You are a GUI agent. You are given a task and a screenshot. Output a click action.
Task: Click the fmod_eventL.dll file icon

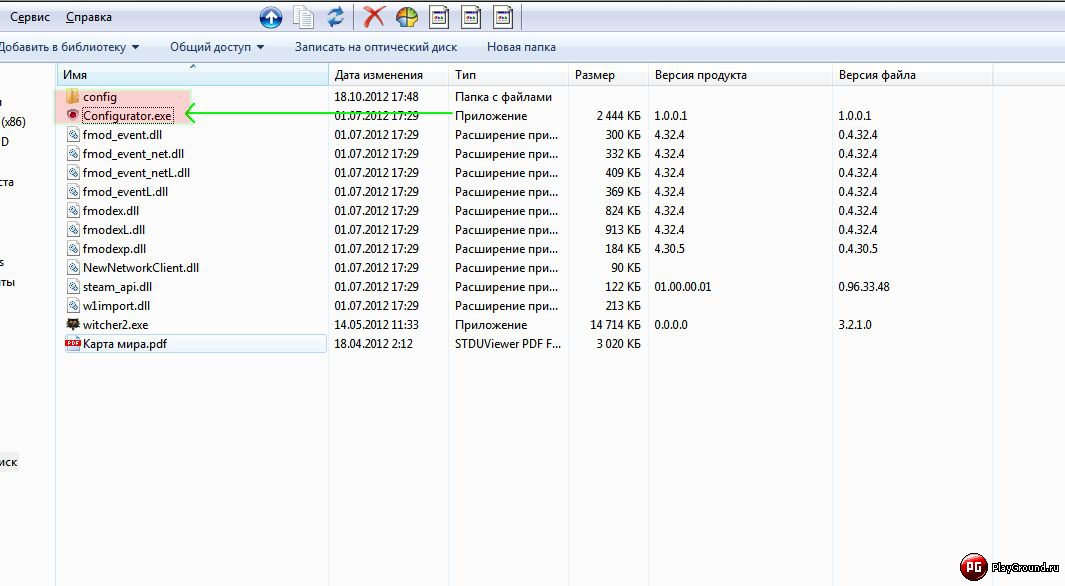pyautogui.click(x=73, y=191)
